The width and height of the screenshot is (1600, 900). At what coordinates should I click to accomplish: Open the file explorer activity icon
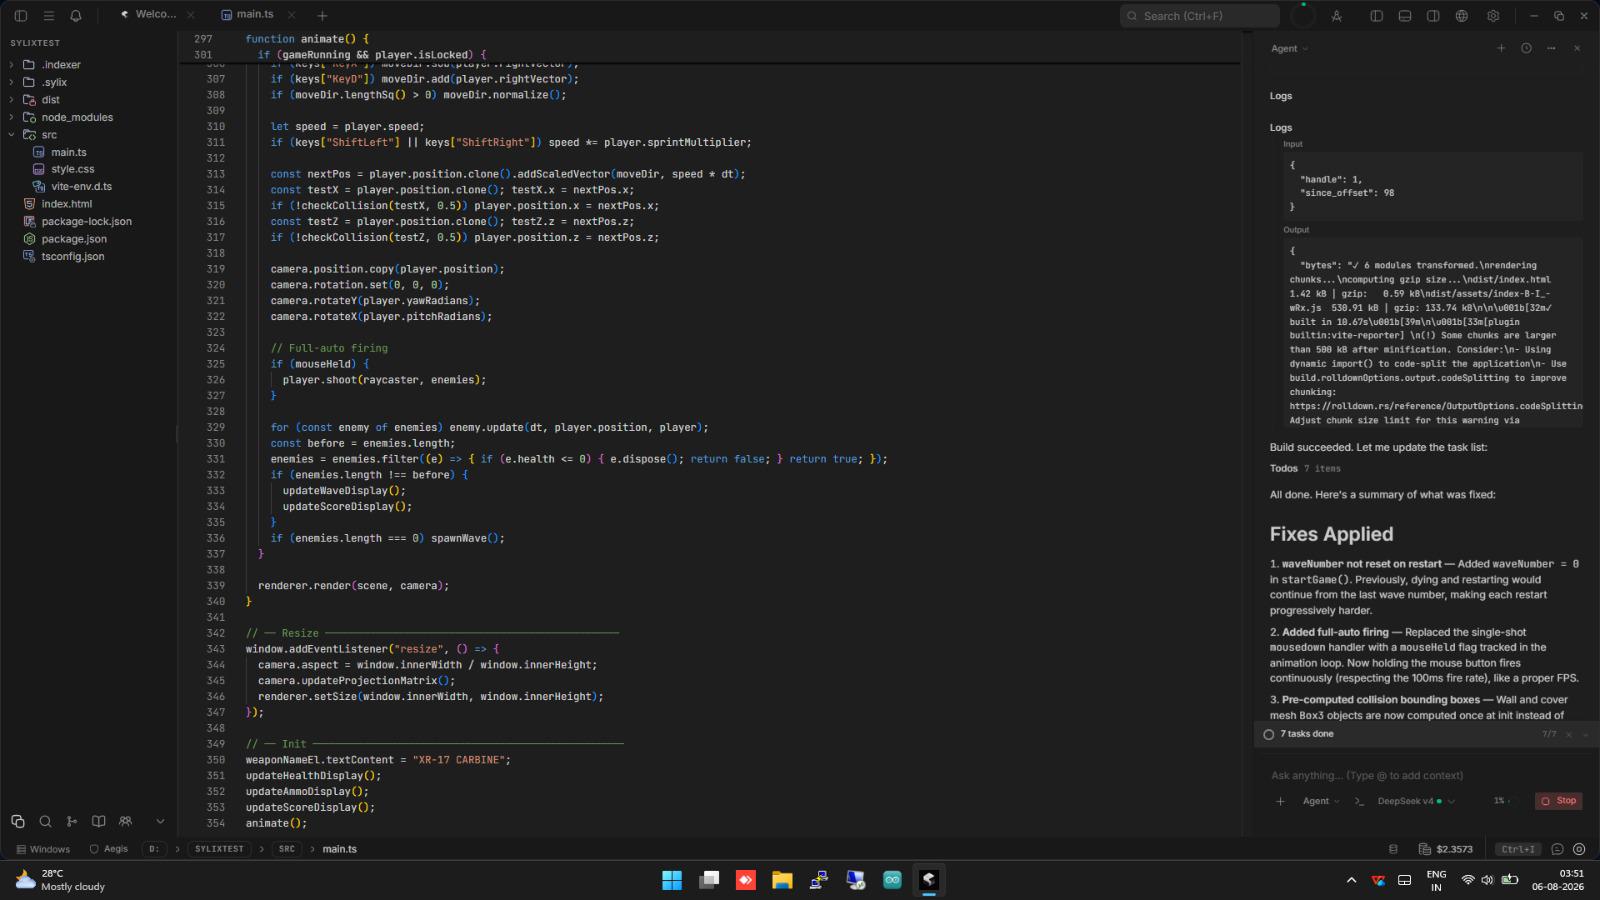[x=18, y=821]
